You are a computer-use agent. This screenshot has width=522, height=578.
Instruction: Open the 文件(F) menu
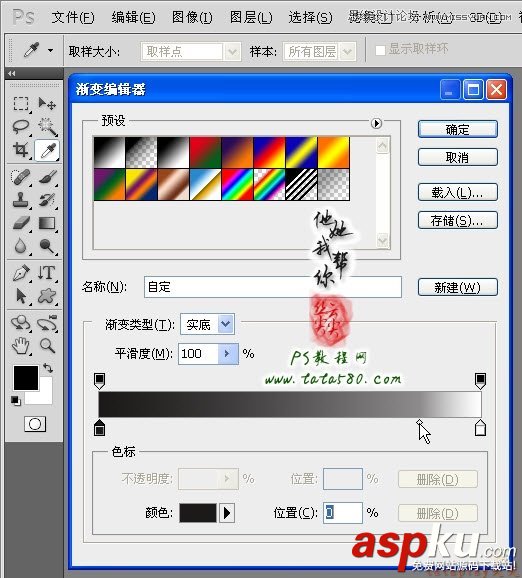[73, 17]
